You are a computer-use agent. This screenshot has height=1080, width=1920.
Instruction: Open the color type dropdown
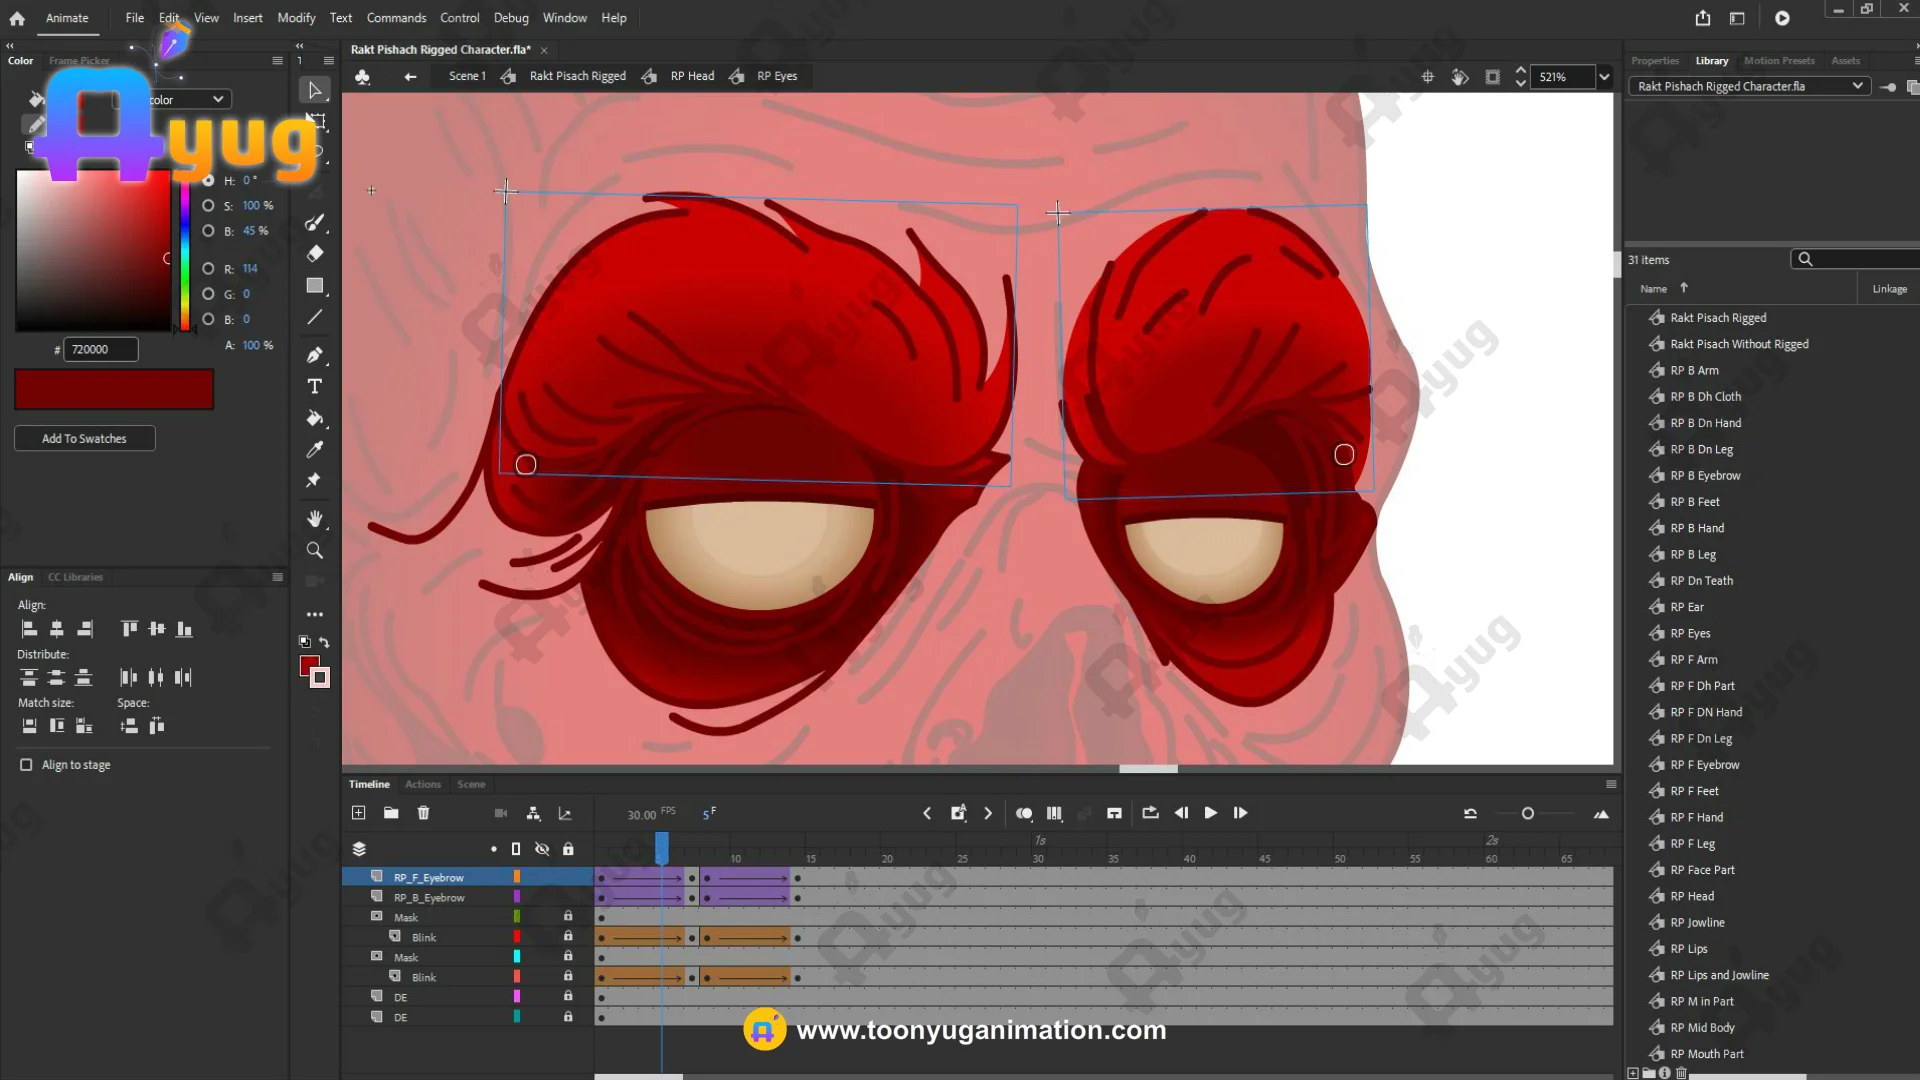point(218,100)
